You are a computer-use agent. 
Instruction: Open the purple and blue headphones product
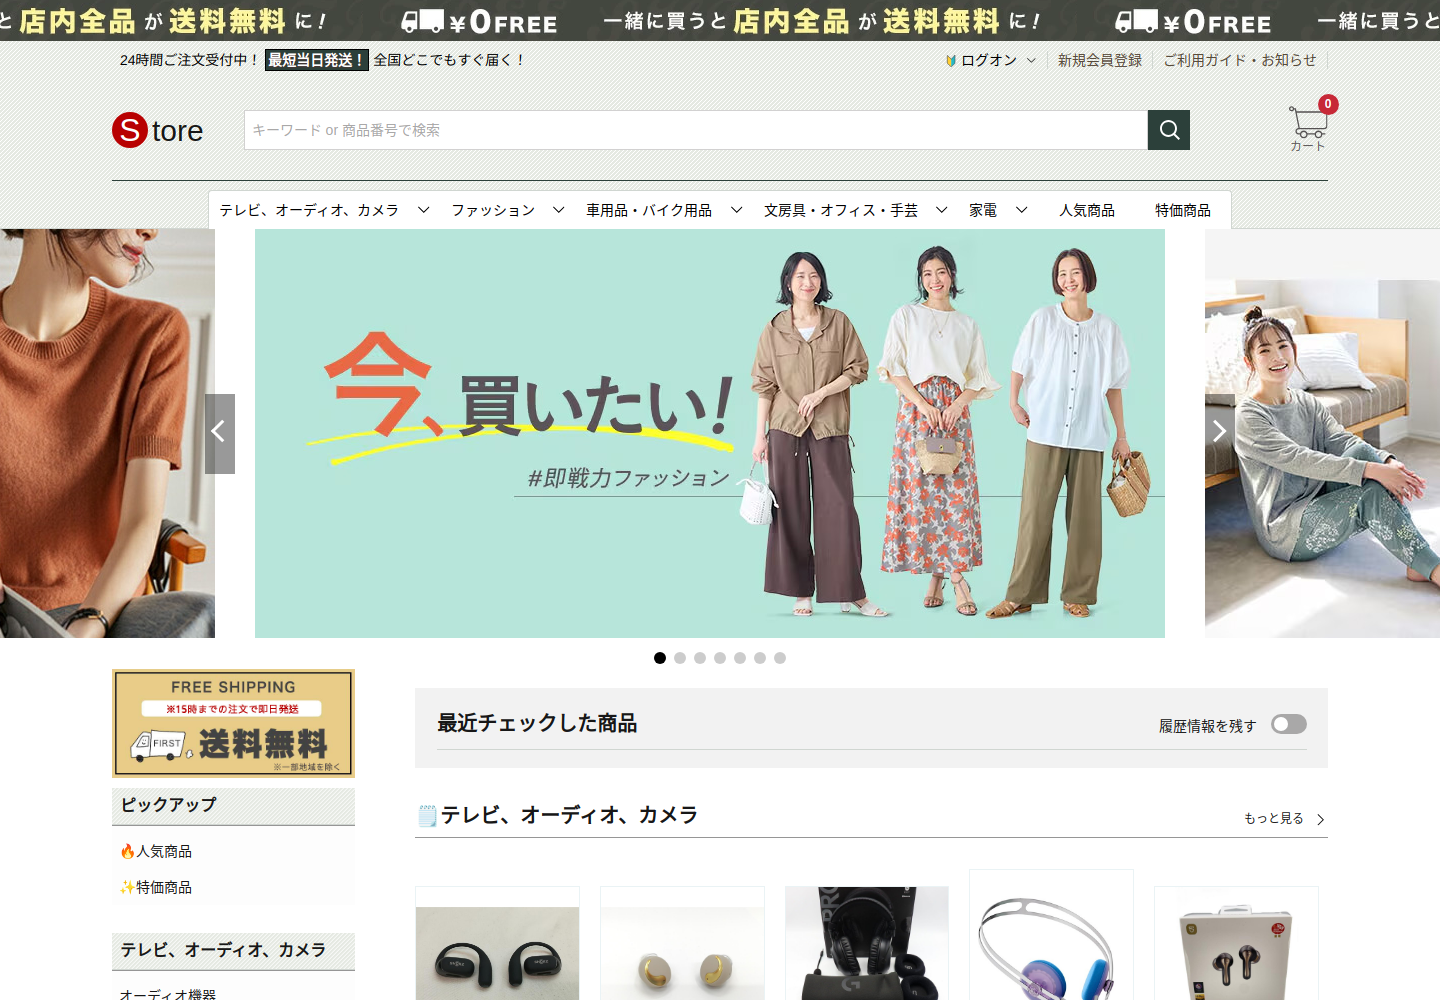pos(1051,935)
